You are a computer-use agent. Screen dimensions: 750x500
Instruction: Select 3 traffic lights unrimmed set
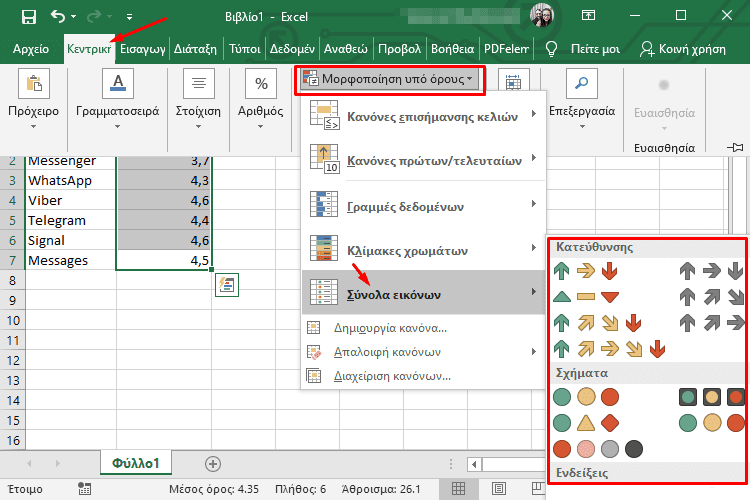point(585,397)
